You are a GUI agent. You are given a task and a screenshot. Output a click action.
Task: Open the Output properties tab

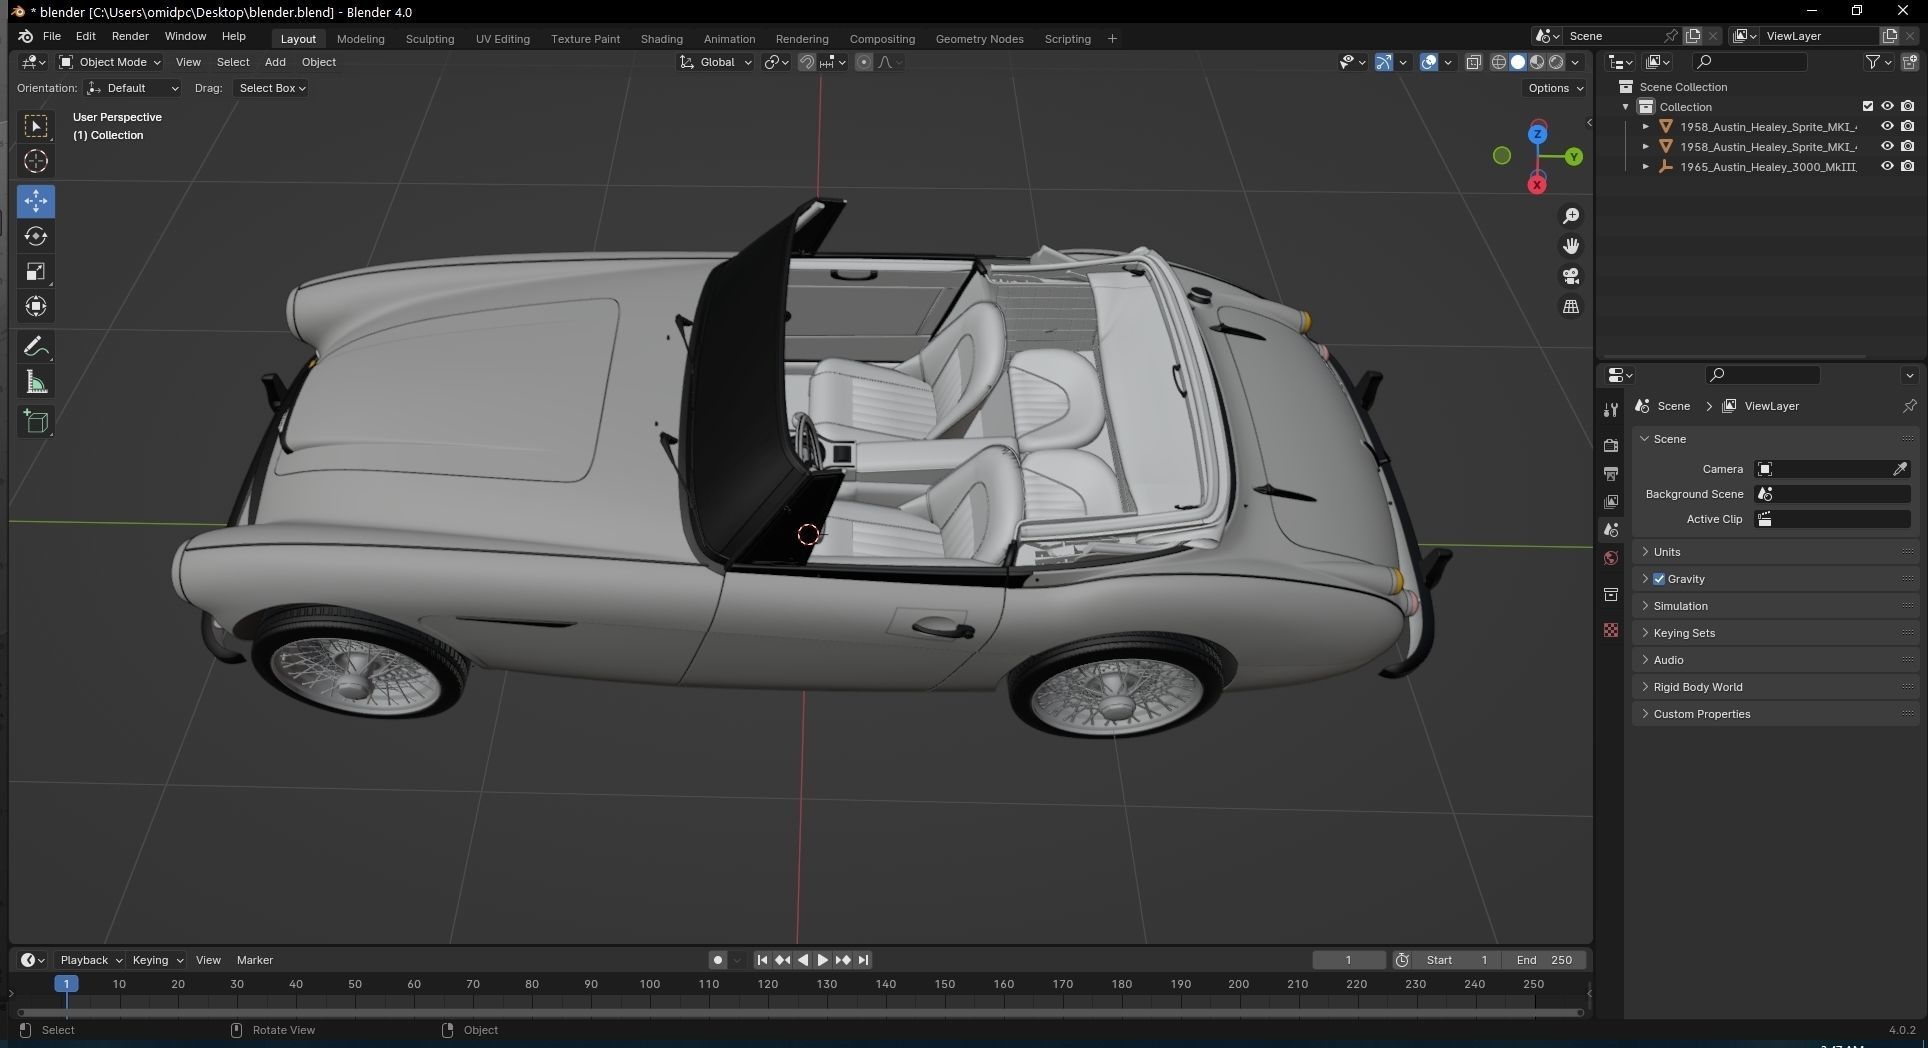[1611, 473]
